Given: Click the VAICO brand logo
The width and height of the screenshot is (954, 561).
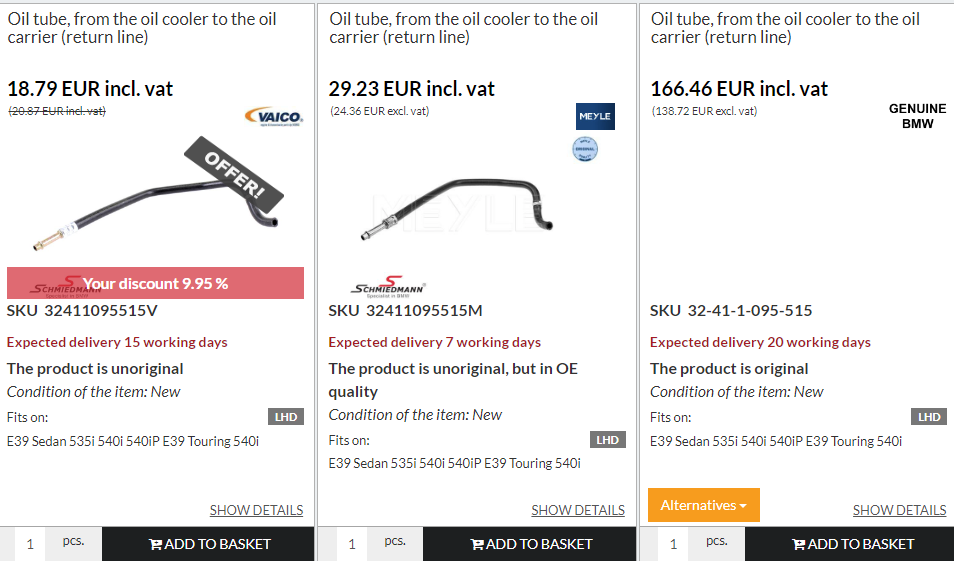Looking at the screenshot, I should click(x=274, y=117).
